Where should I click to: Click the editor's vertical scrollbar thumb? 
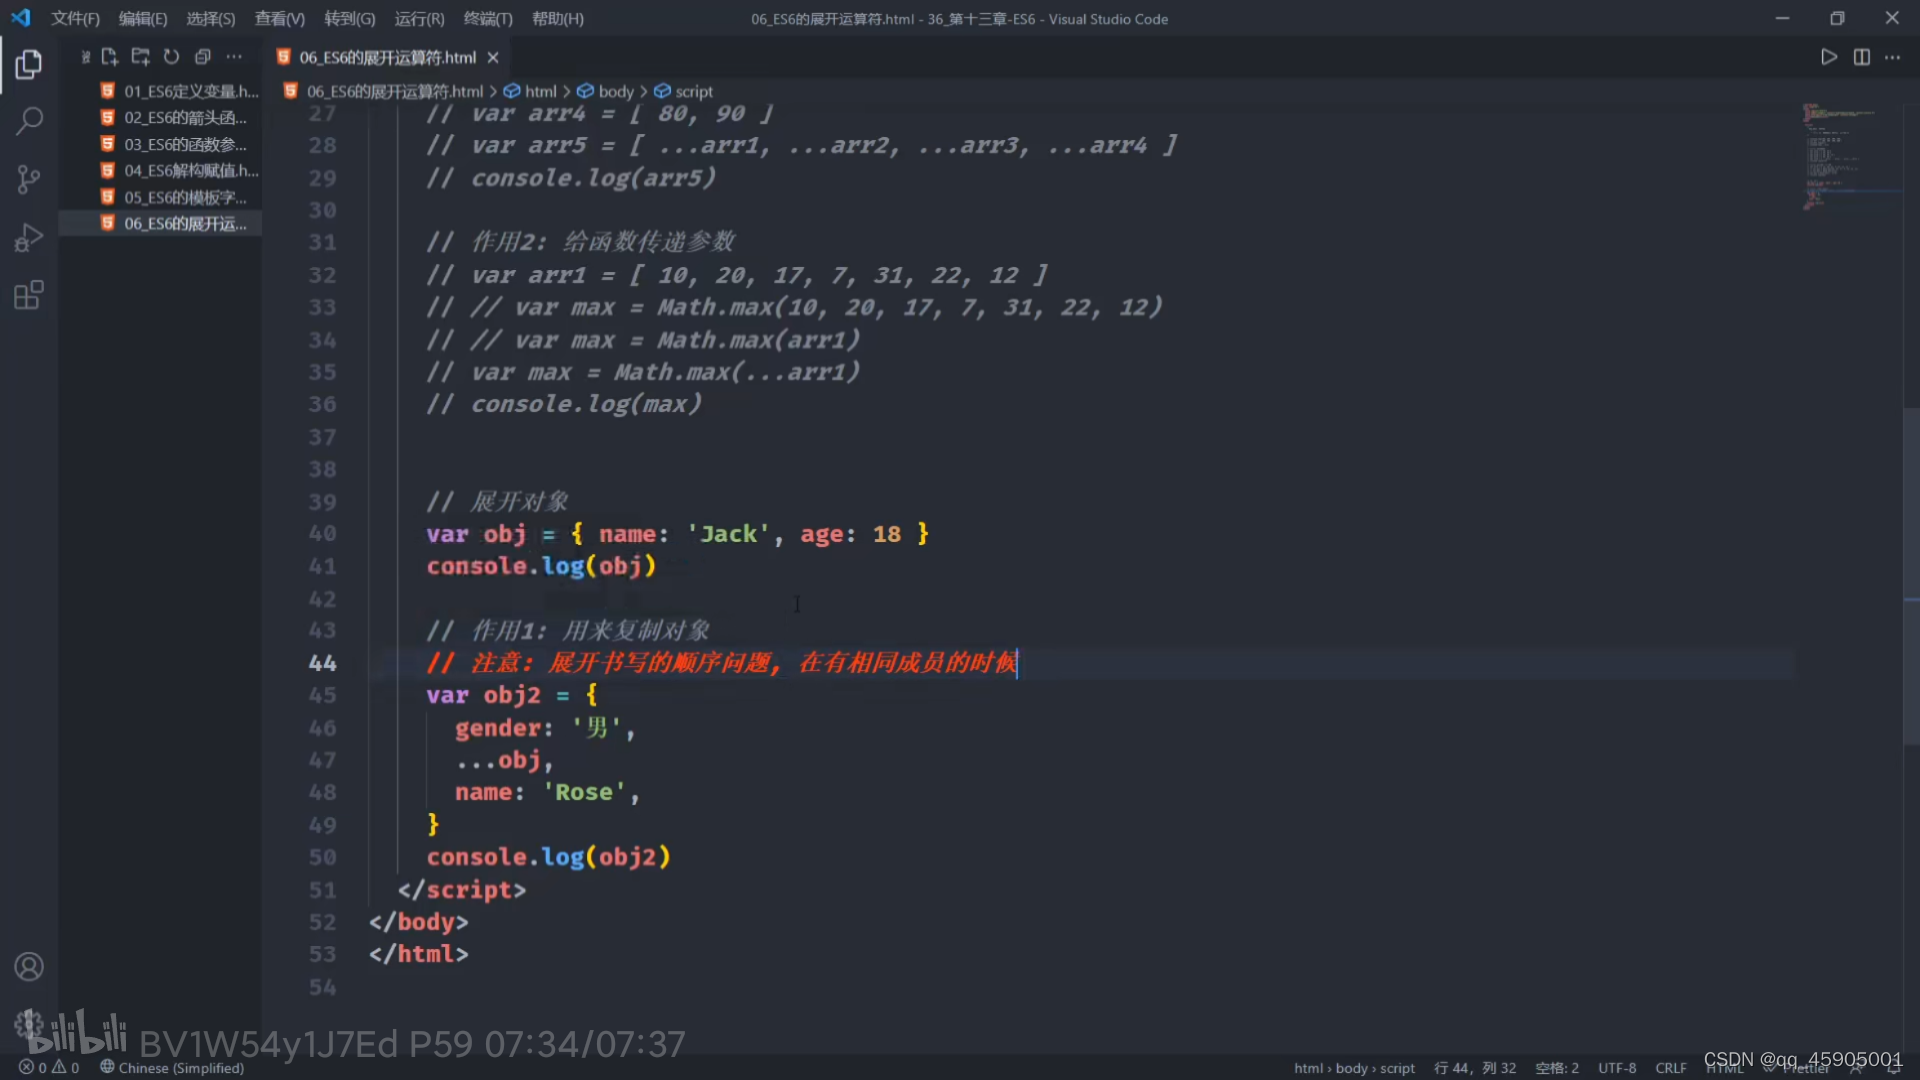1910,575
